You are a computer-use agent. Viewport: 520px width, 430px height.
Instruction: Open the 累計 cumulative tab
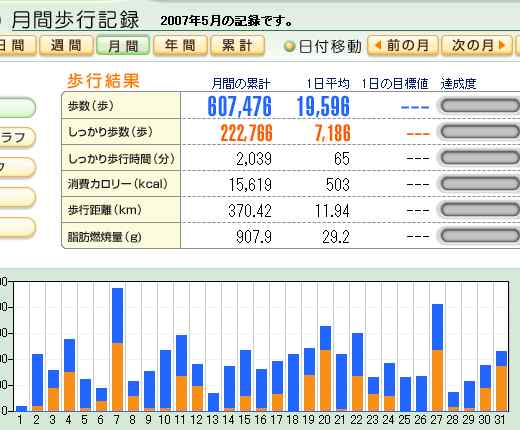pos(237,45)
